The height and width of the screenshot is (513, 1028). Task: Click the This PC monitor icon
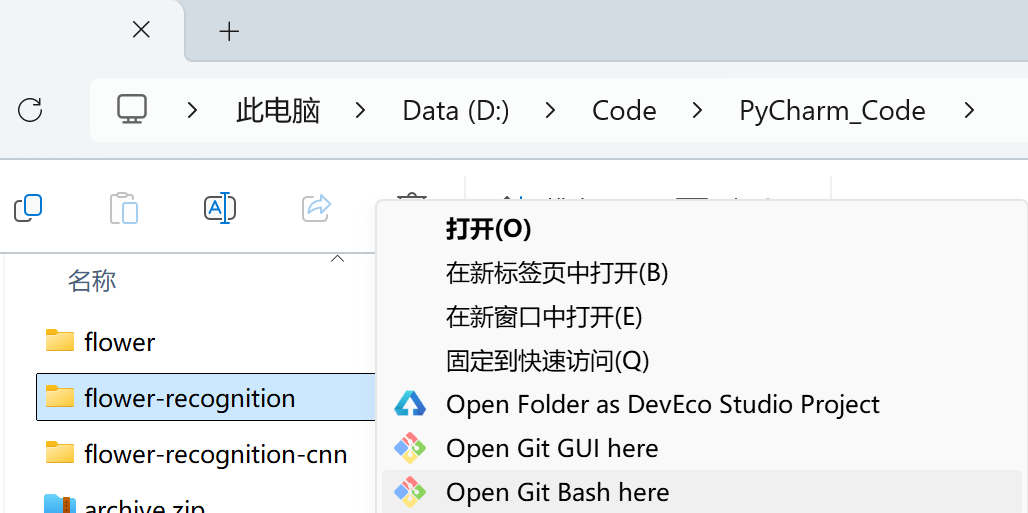[x=132, y=110]
